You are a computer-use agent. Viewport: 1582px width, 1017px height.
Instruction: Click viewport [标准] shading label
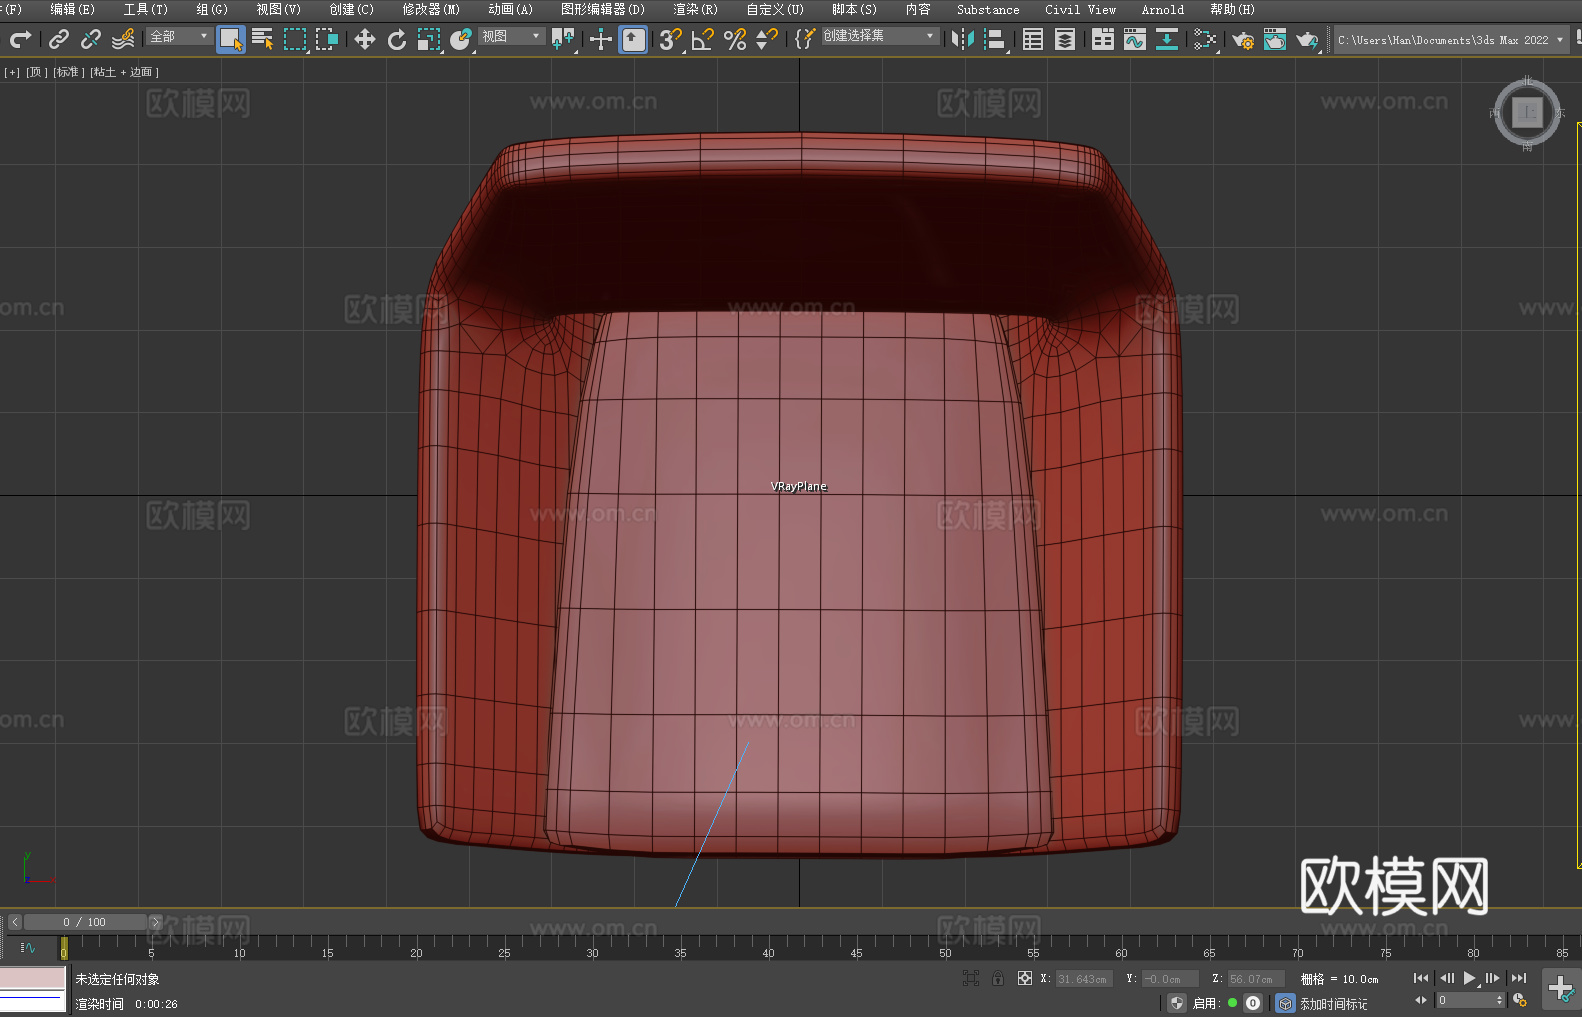pyautogui.click(x=68, y=72)
